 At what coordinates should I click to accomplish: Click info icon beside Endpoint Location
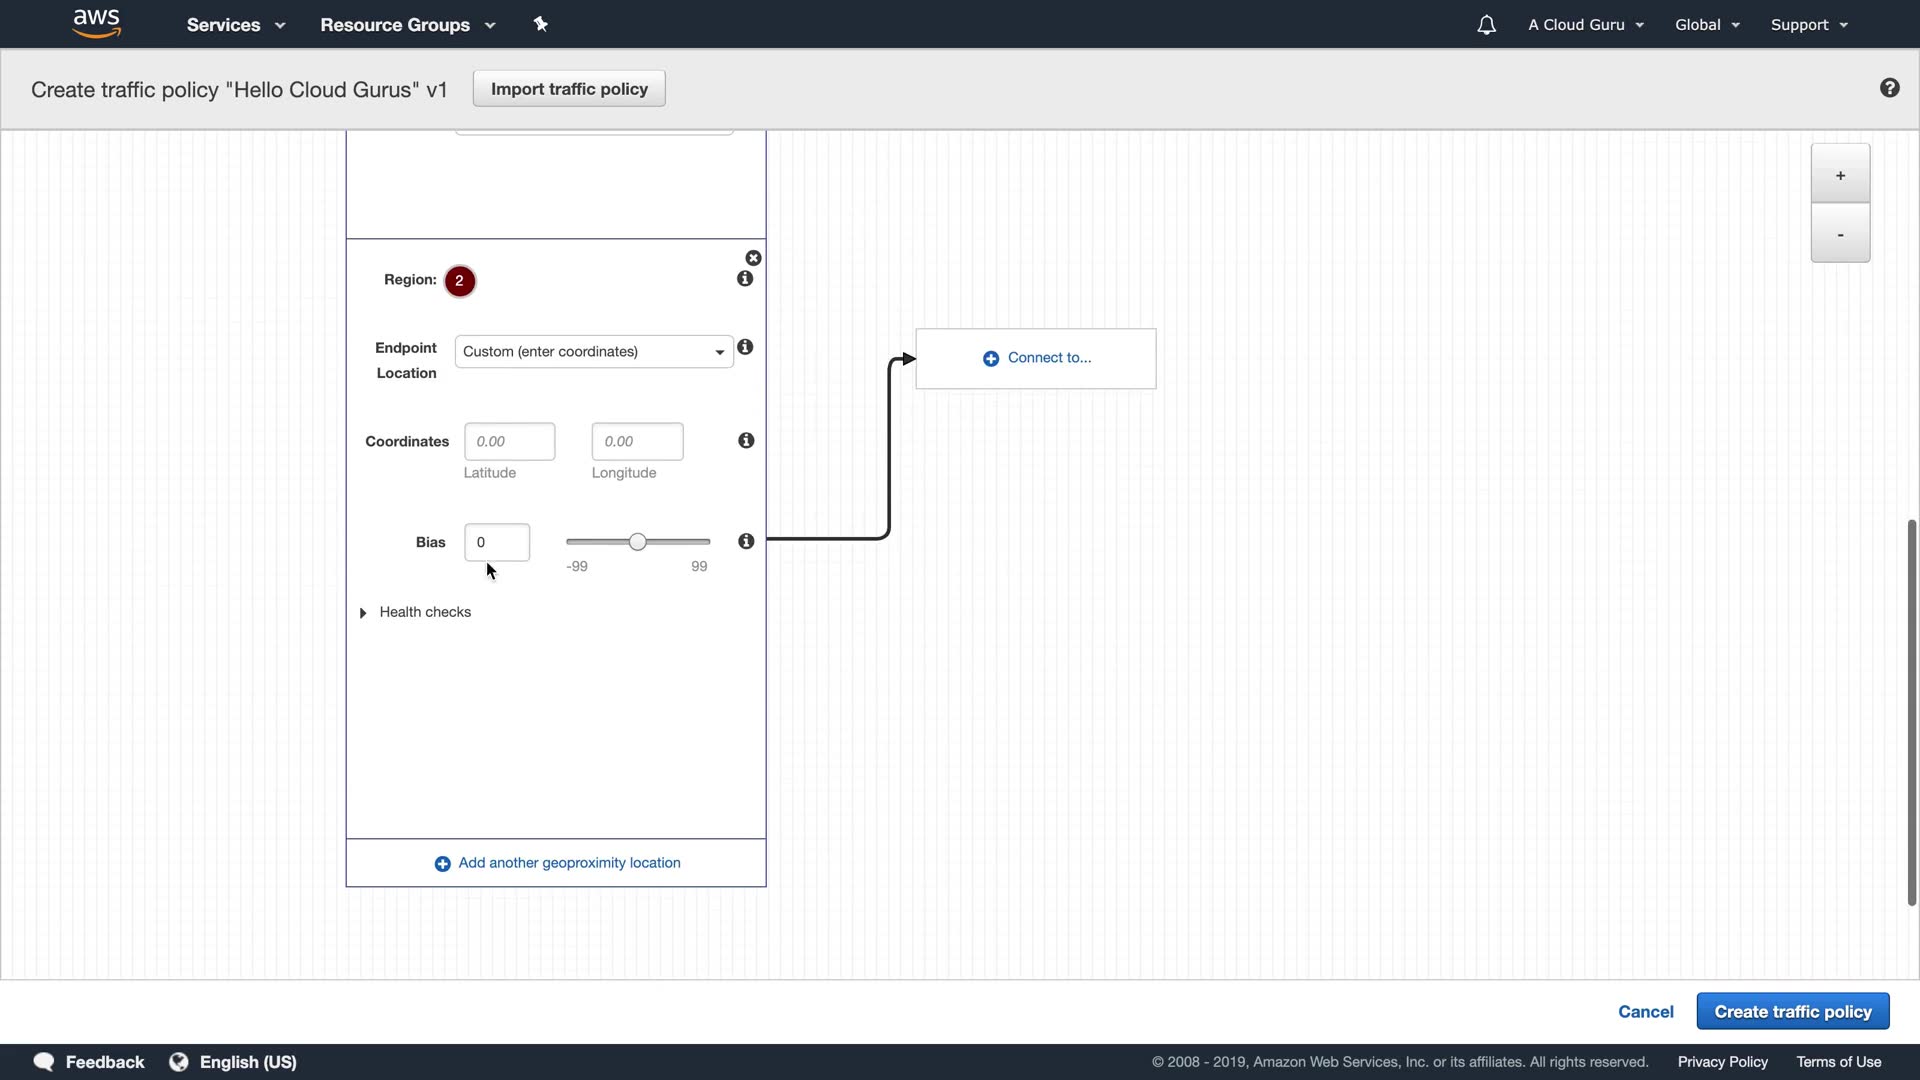coord(745,347)
